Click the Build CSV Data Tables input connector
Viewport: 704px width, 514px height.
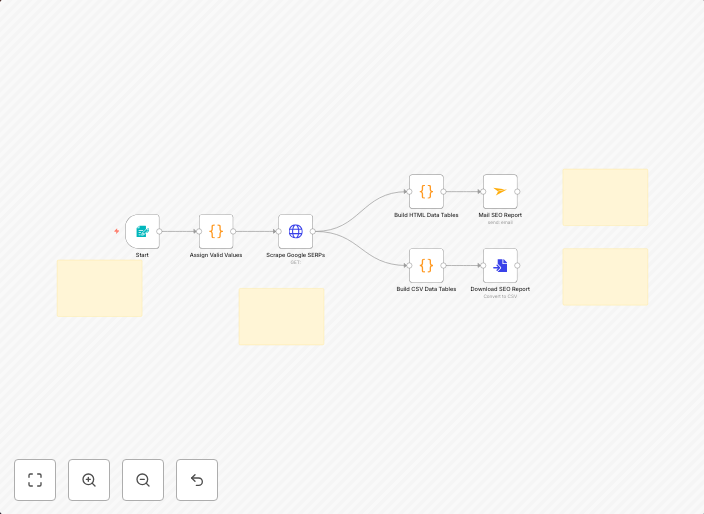(x=409, y=265)
